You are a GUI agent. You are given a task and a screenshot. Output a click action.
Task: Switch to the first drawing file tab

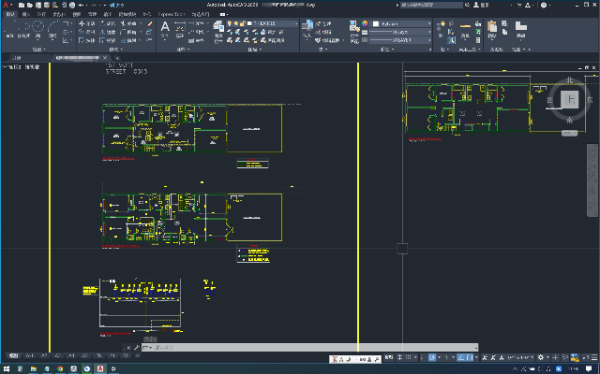pos(17,58)
